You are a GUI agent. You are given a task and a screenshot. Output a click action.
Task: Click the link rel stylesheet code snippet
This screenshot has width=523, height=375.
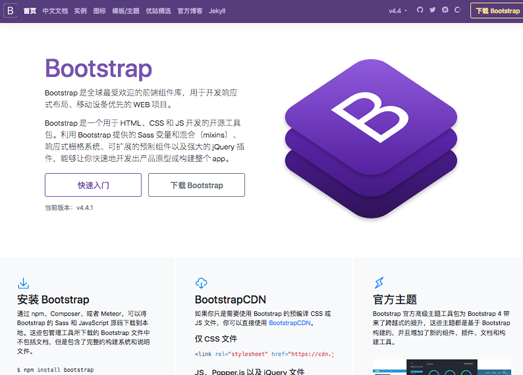coord(265,354)
